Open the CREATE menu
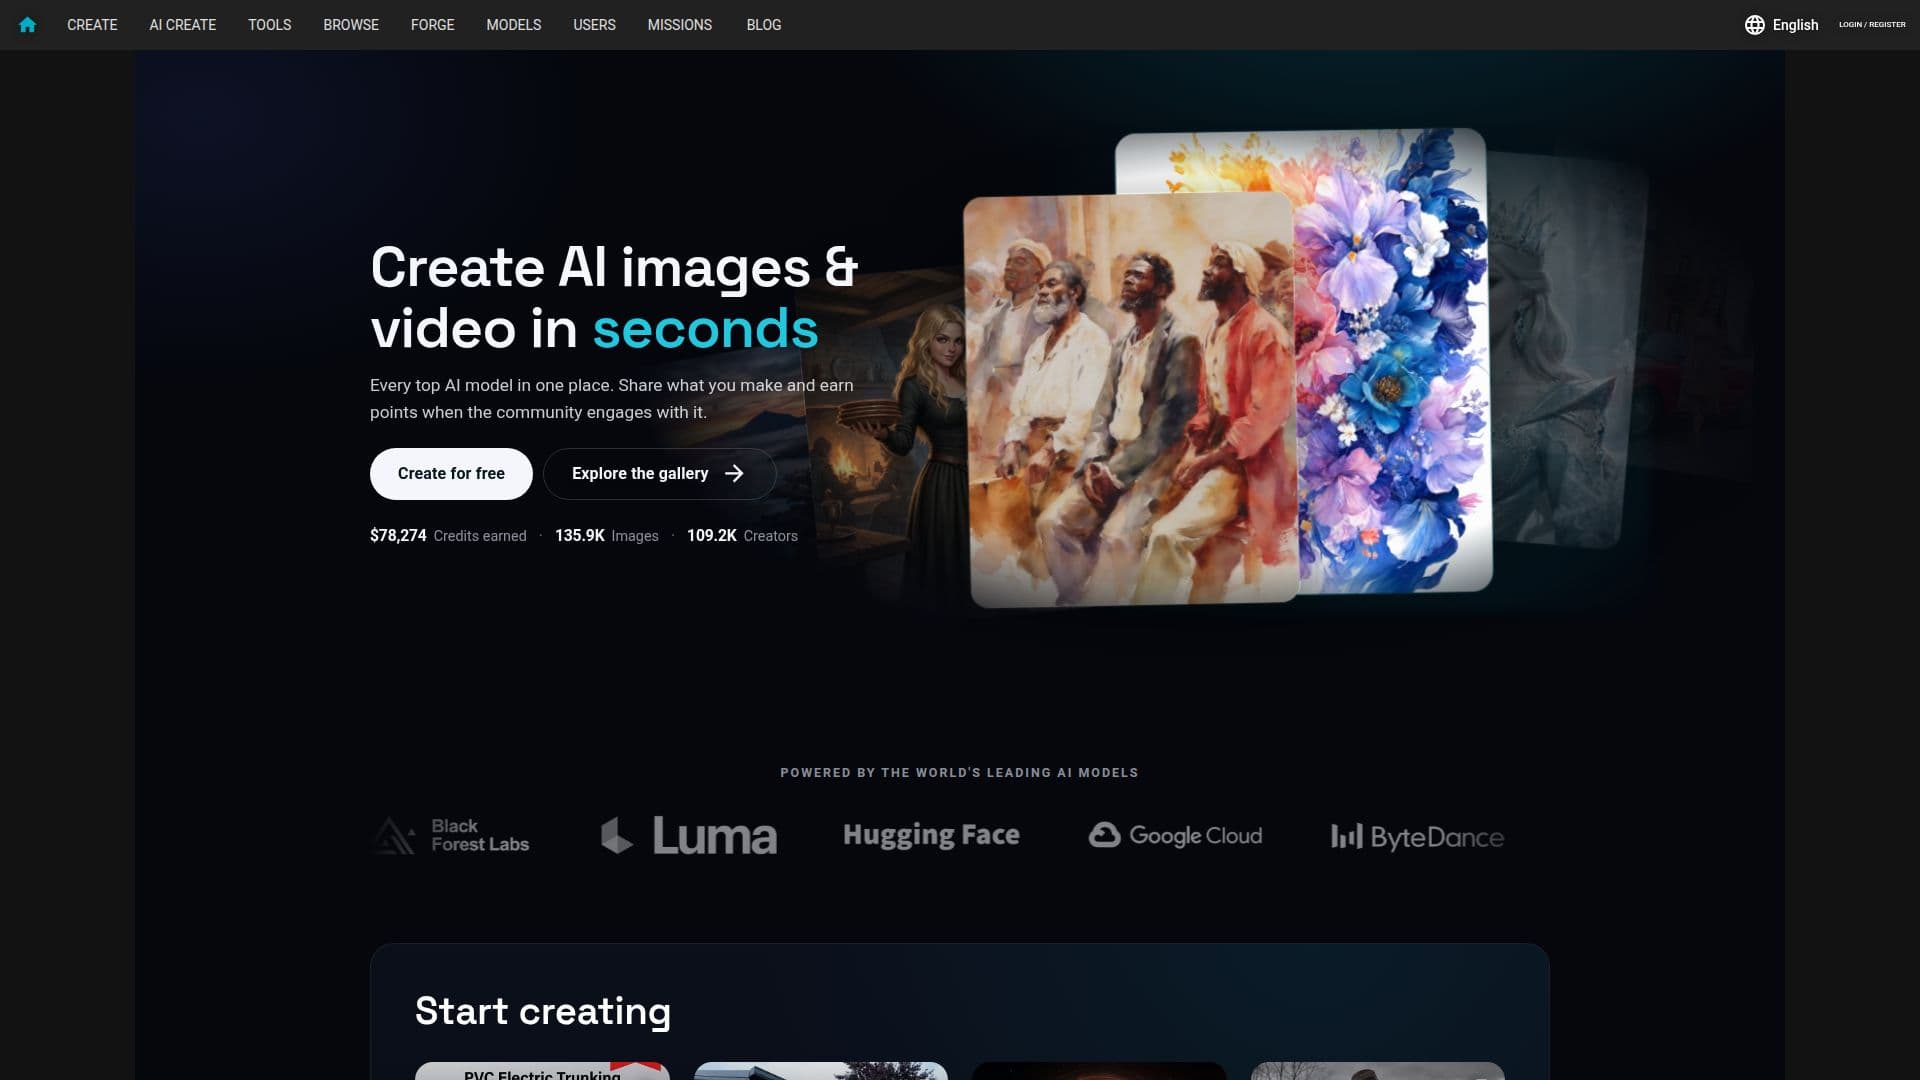Image resolution: width=1920 pixels, height=1080 pixels. 92,25
